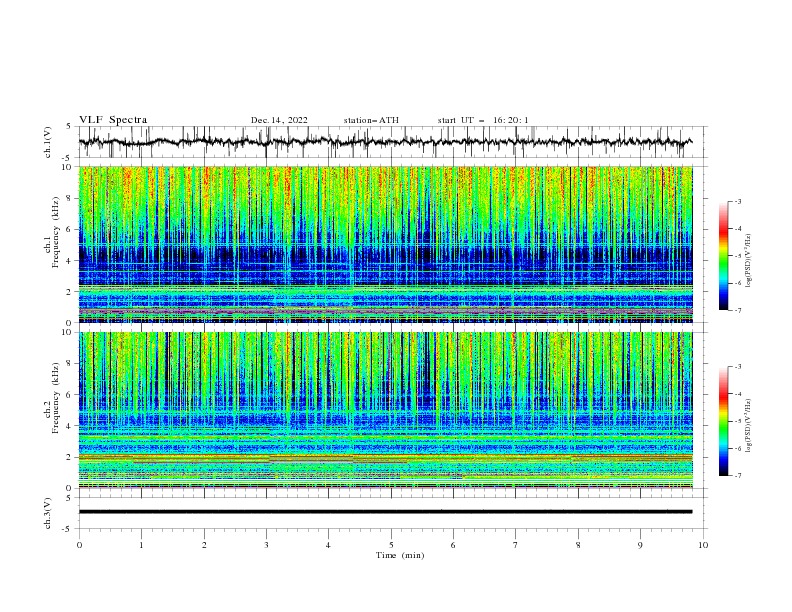Viewport: 792px width, 612px height.
Task: Click the "6" kHz tick on ch.1 spectrogram
Action: coord(70,230)
